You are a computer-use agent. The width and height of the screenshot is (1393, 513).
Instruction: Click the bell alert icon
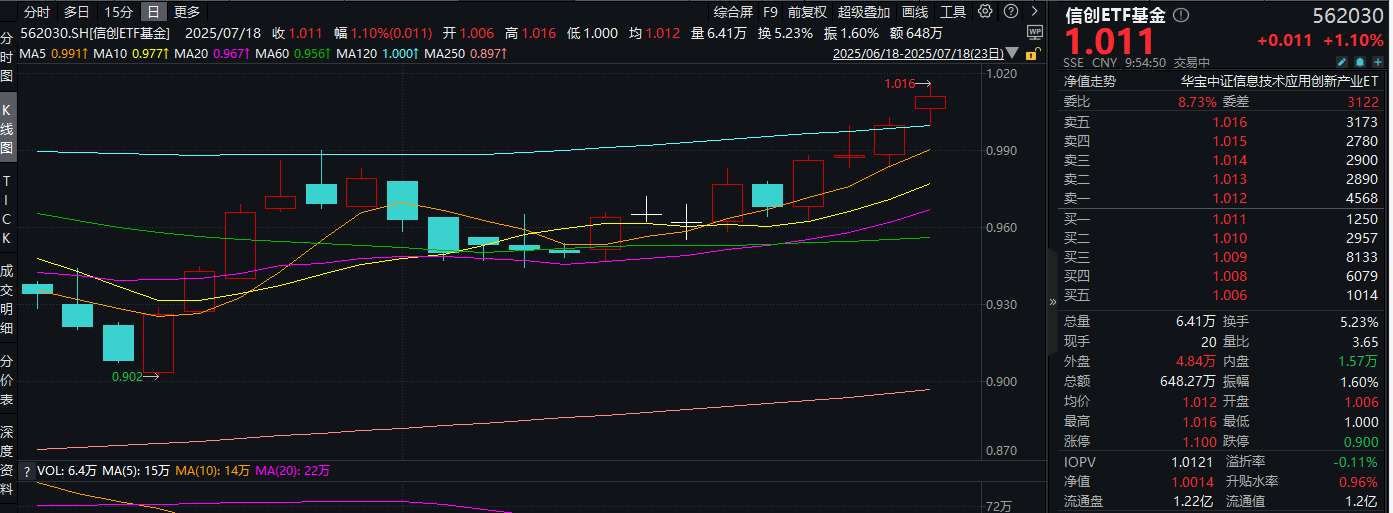click(x=1361, y=62)
